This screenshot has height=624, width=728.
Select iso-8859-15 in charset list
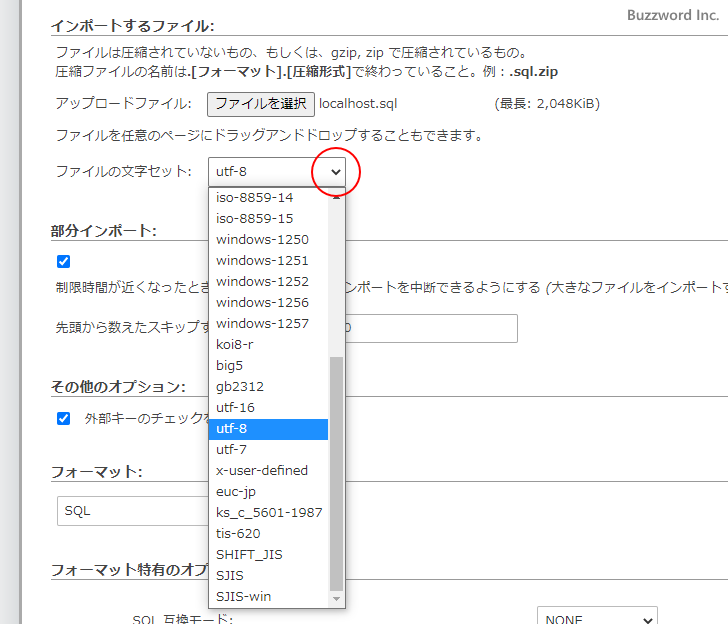click(x=268, y=219)
